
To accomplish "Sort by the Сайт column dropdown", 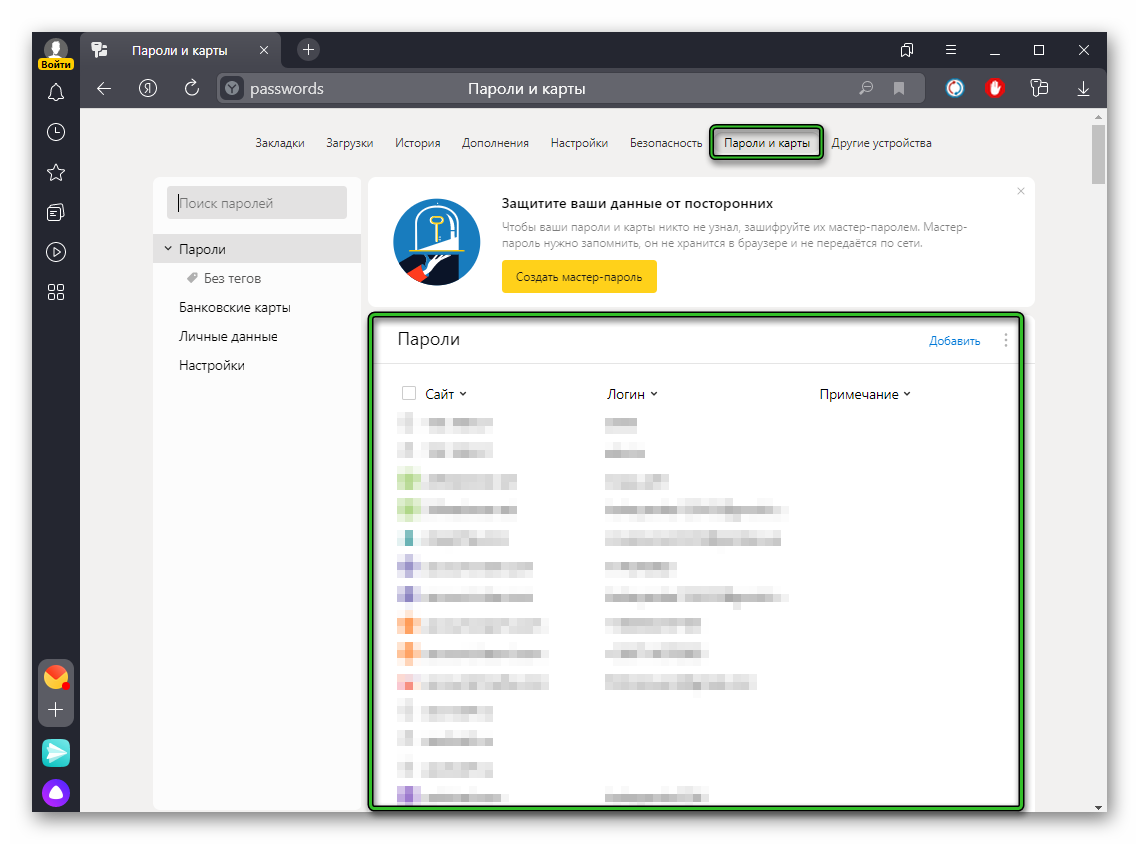I will (x=446, y=394).
